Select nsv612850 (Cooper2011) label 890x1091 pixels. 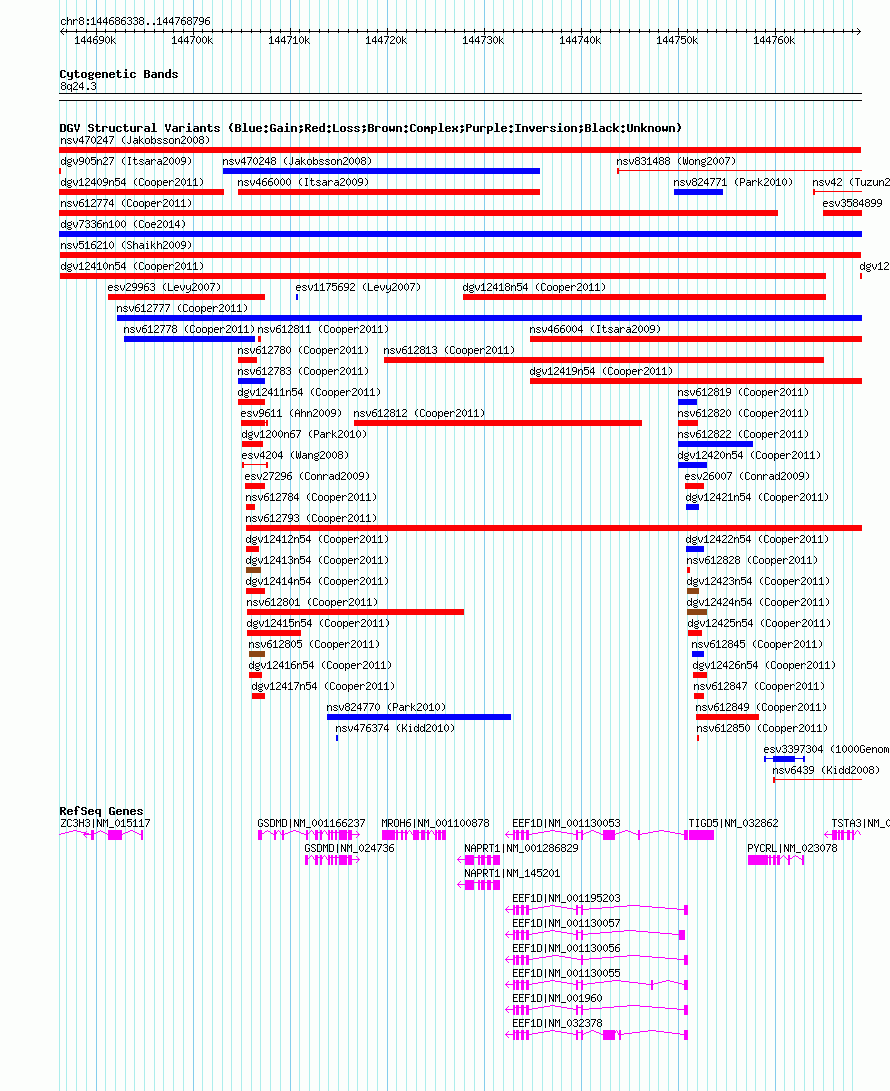pyautogui.click(x=762, y=728)
